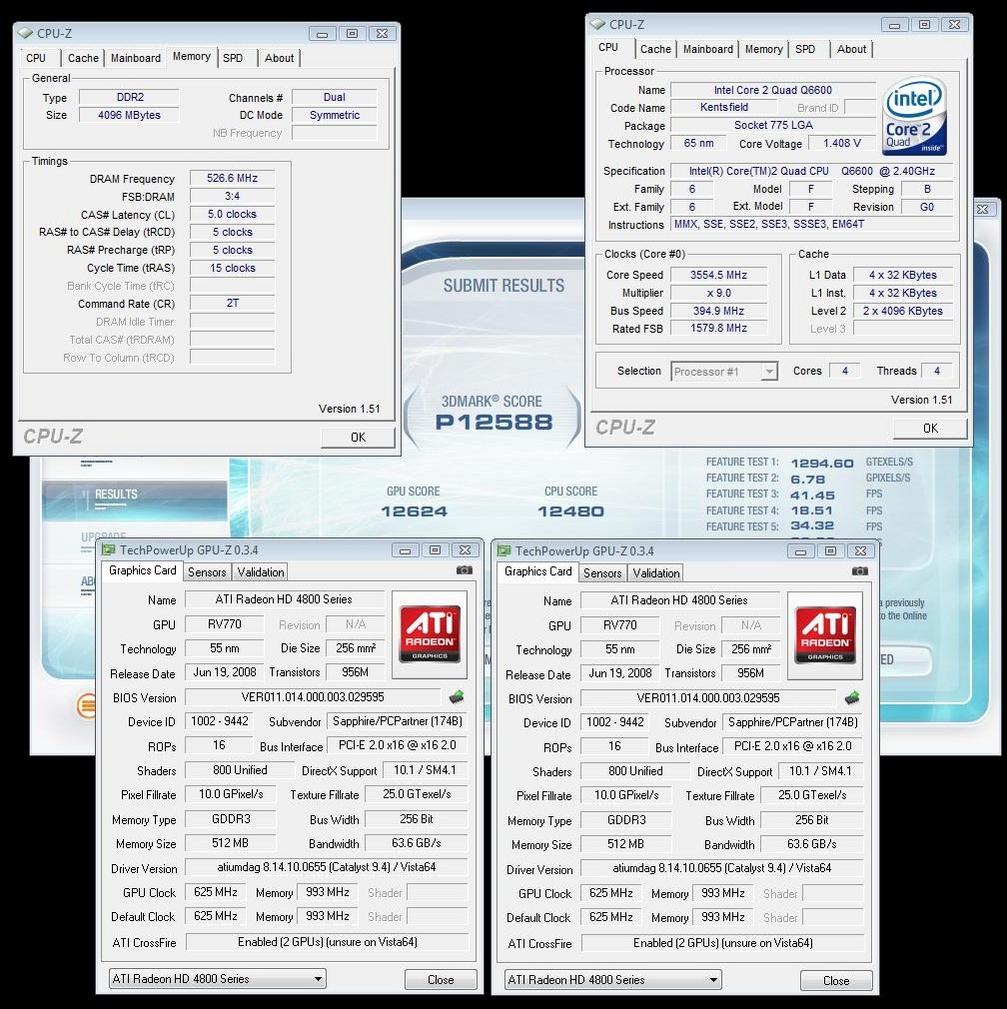Open the Mainboard tab in the CPU-Z processor window
1007x1009 pixels.
click(x=708, y=49)
